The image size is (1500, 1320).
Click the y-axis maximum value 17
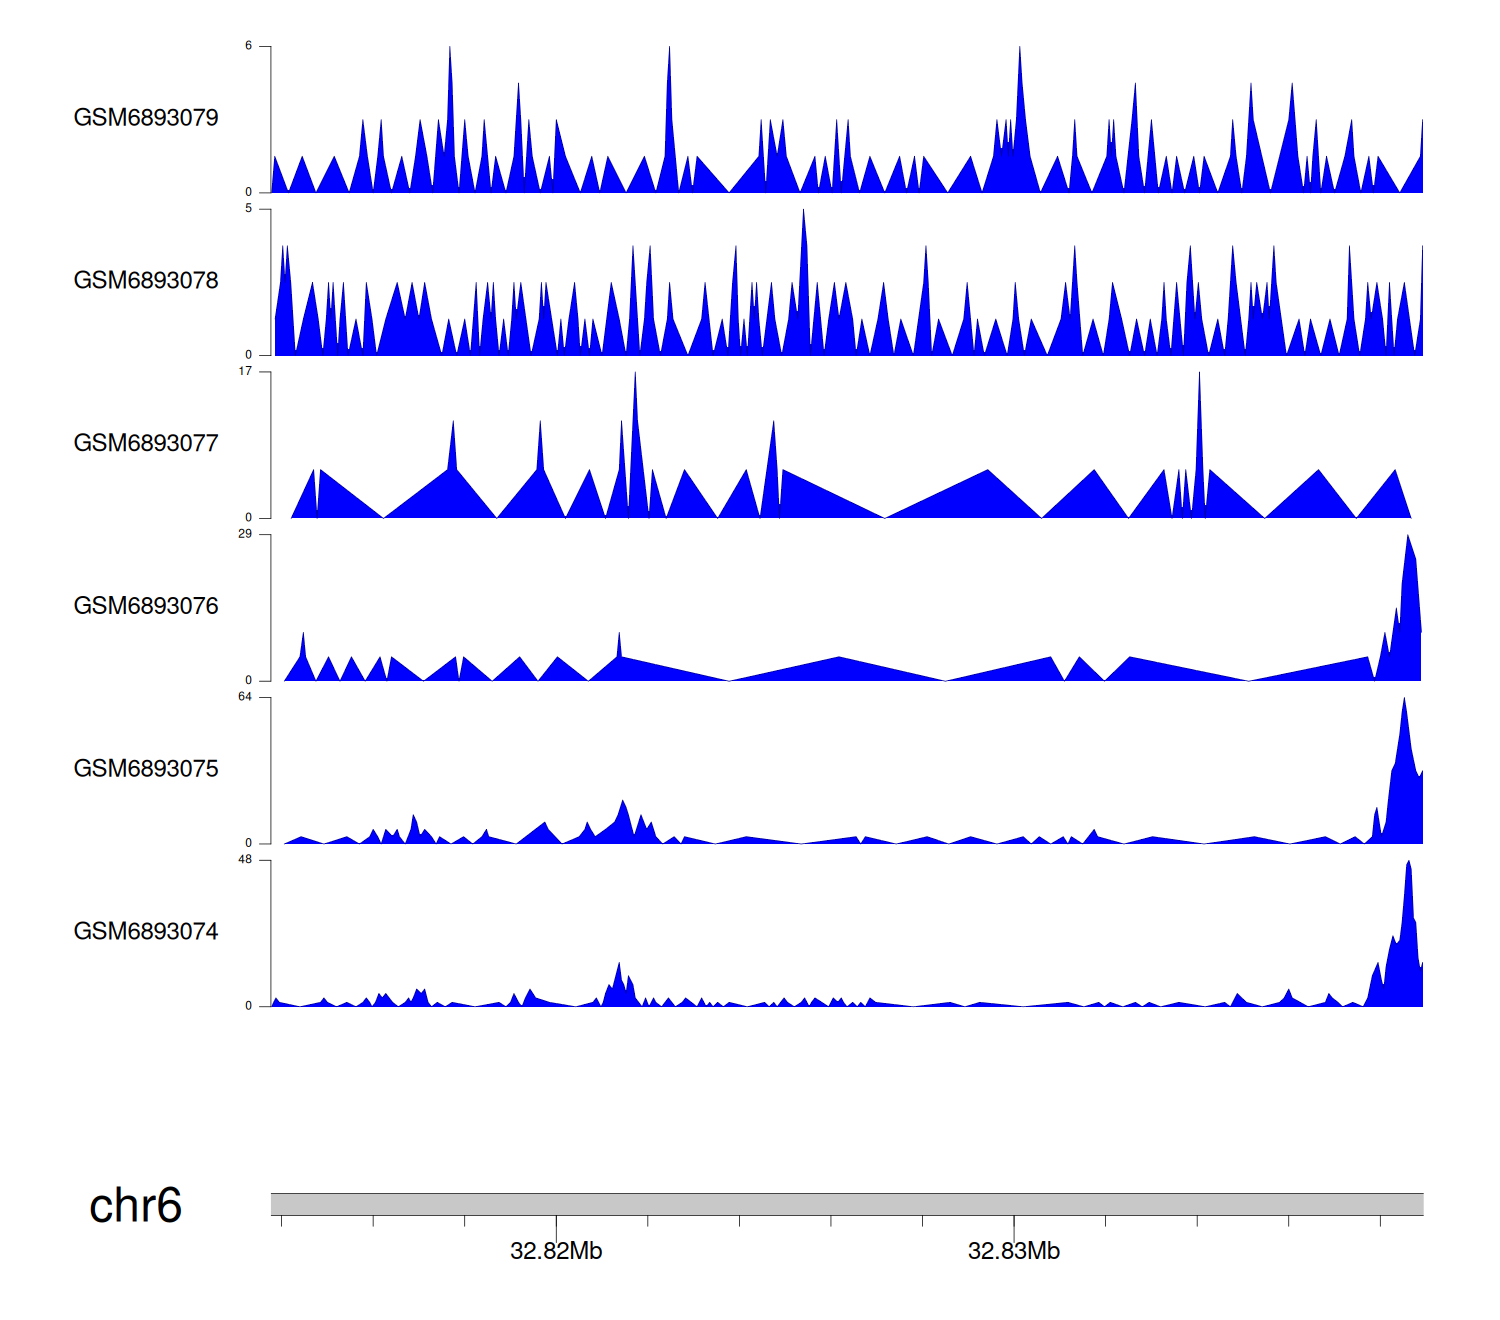pos(246,372)
